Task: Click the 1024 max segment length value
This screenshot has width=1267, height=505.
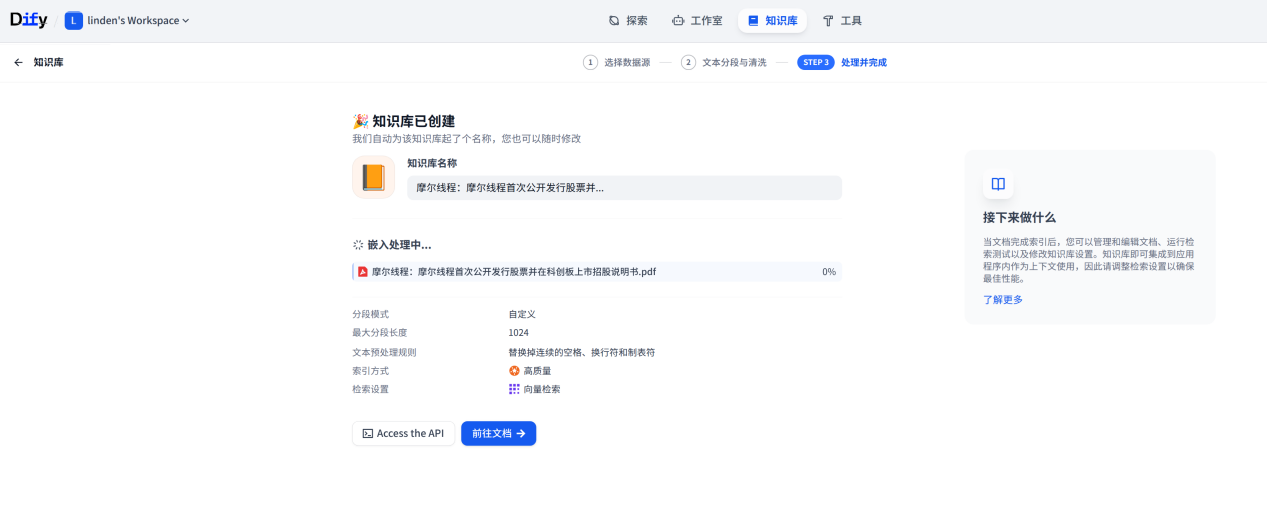Action: 518,333
